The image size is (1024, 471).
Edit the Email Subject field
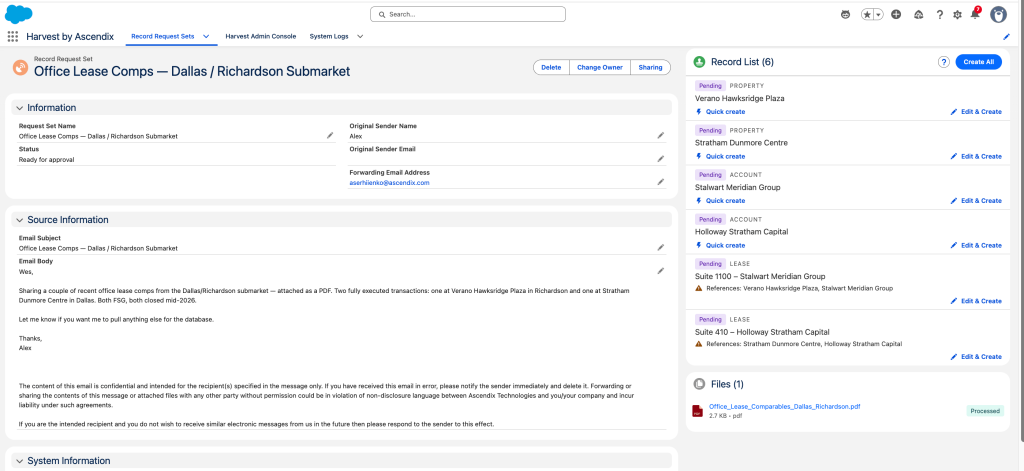pyautogui.click(x=661, y=248)
